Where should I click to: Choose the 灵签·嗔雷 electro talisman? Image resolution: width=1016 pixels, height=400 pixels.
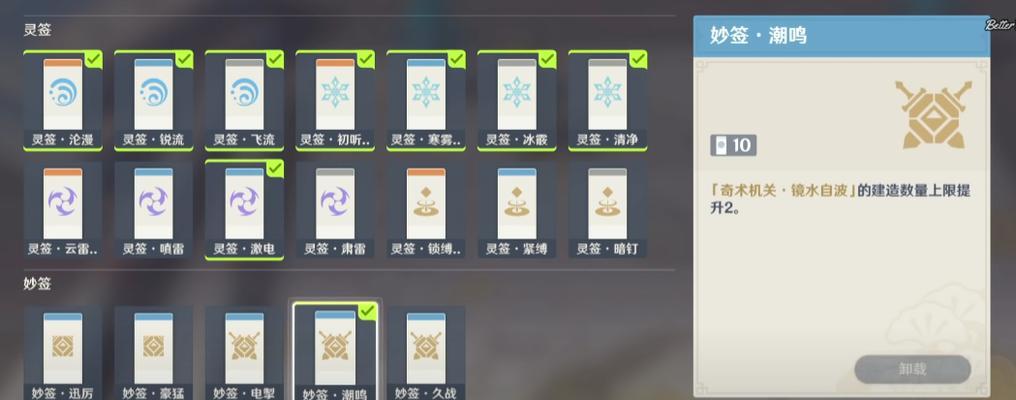[154, 210]
